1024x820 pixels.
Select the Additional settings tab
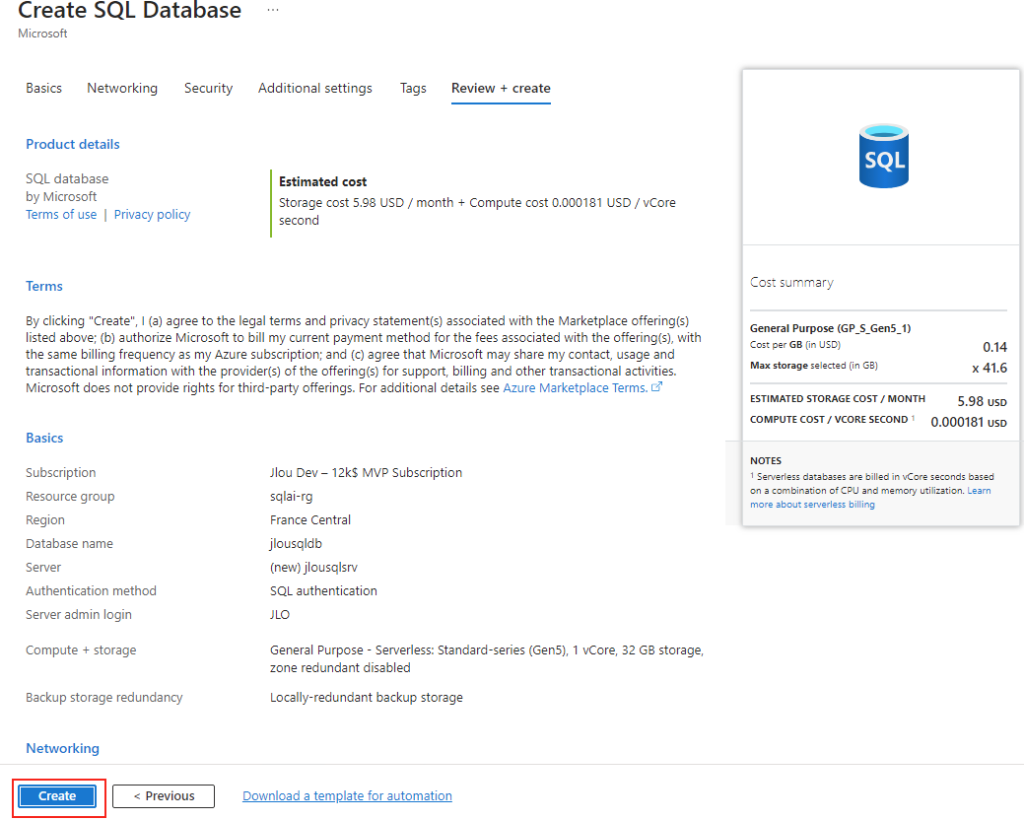(315, 88)
